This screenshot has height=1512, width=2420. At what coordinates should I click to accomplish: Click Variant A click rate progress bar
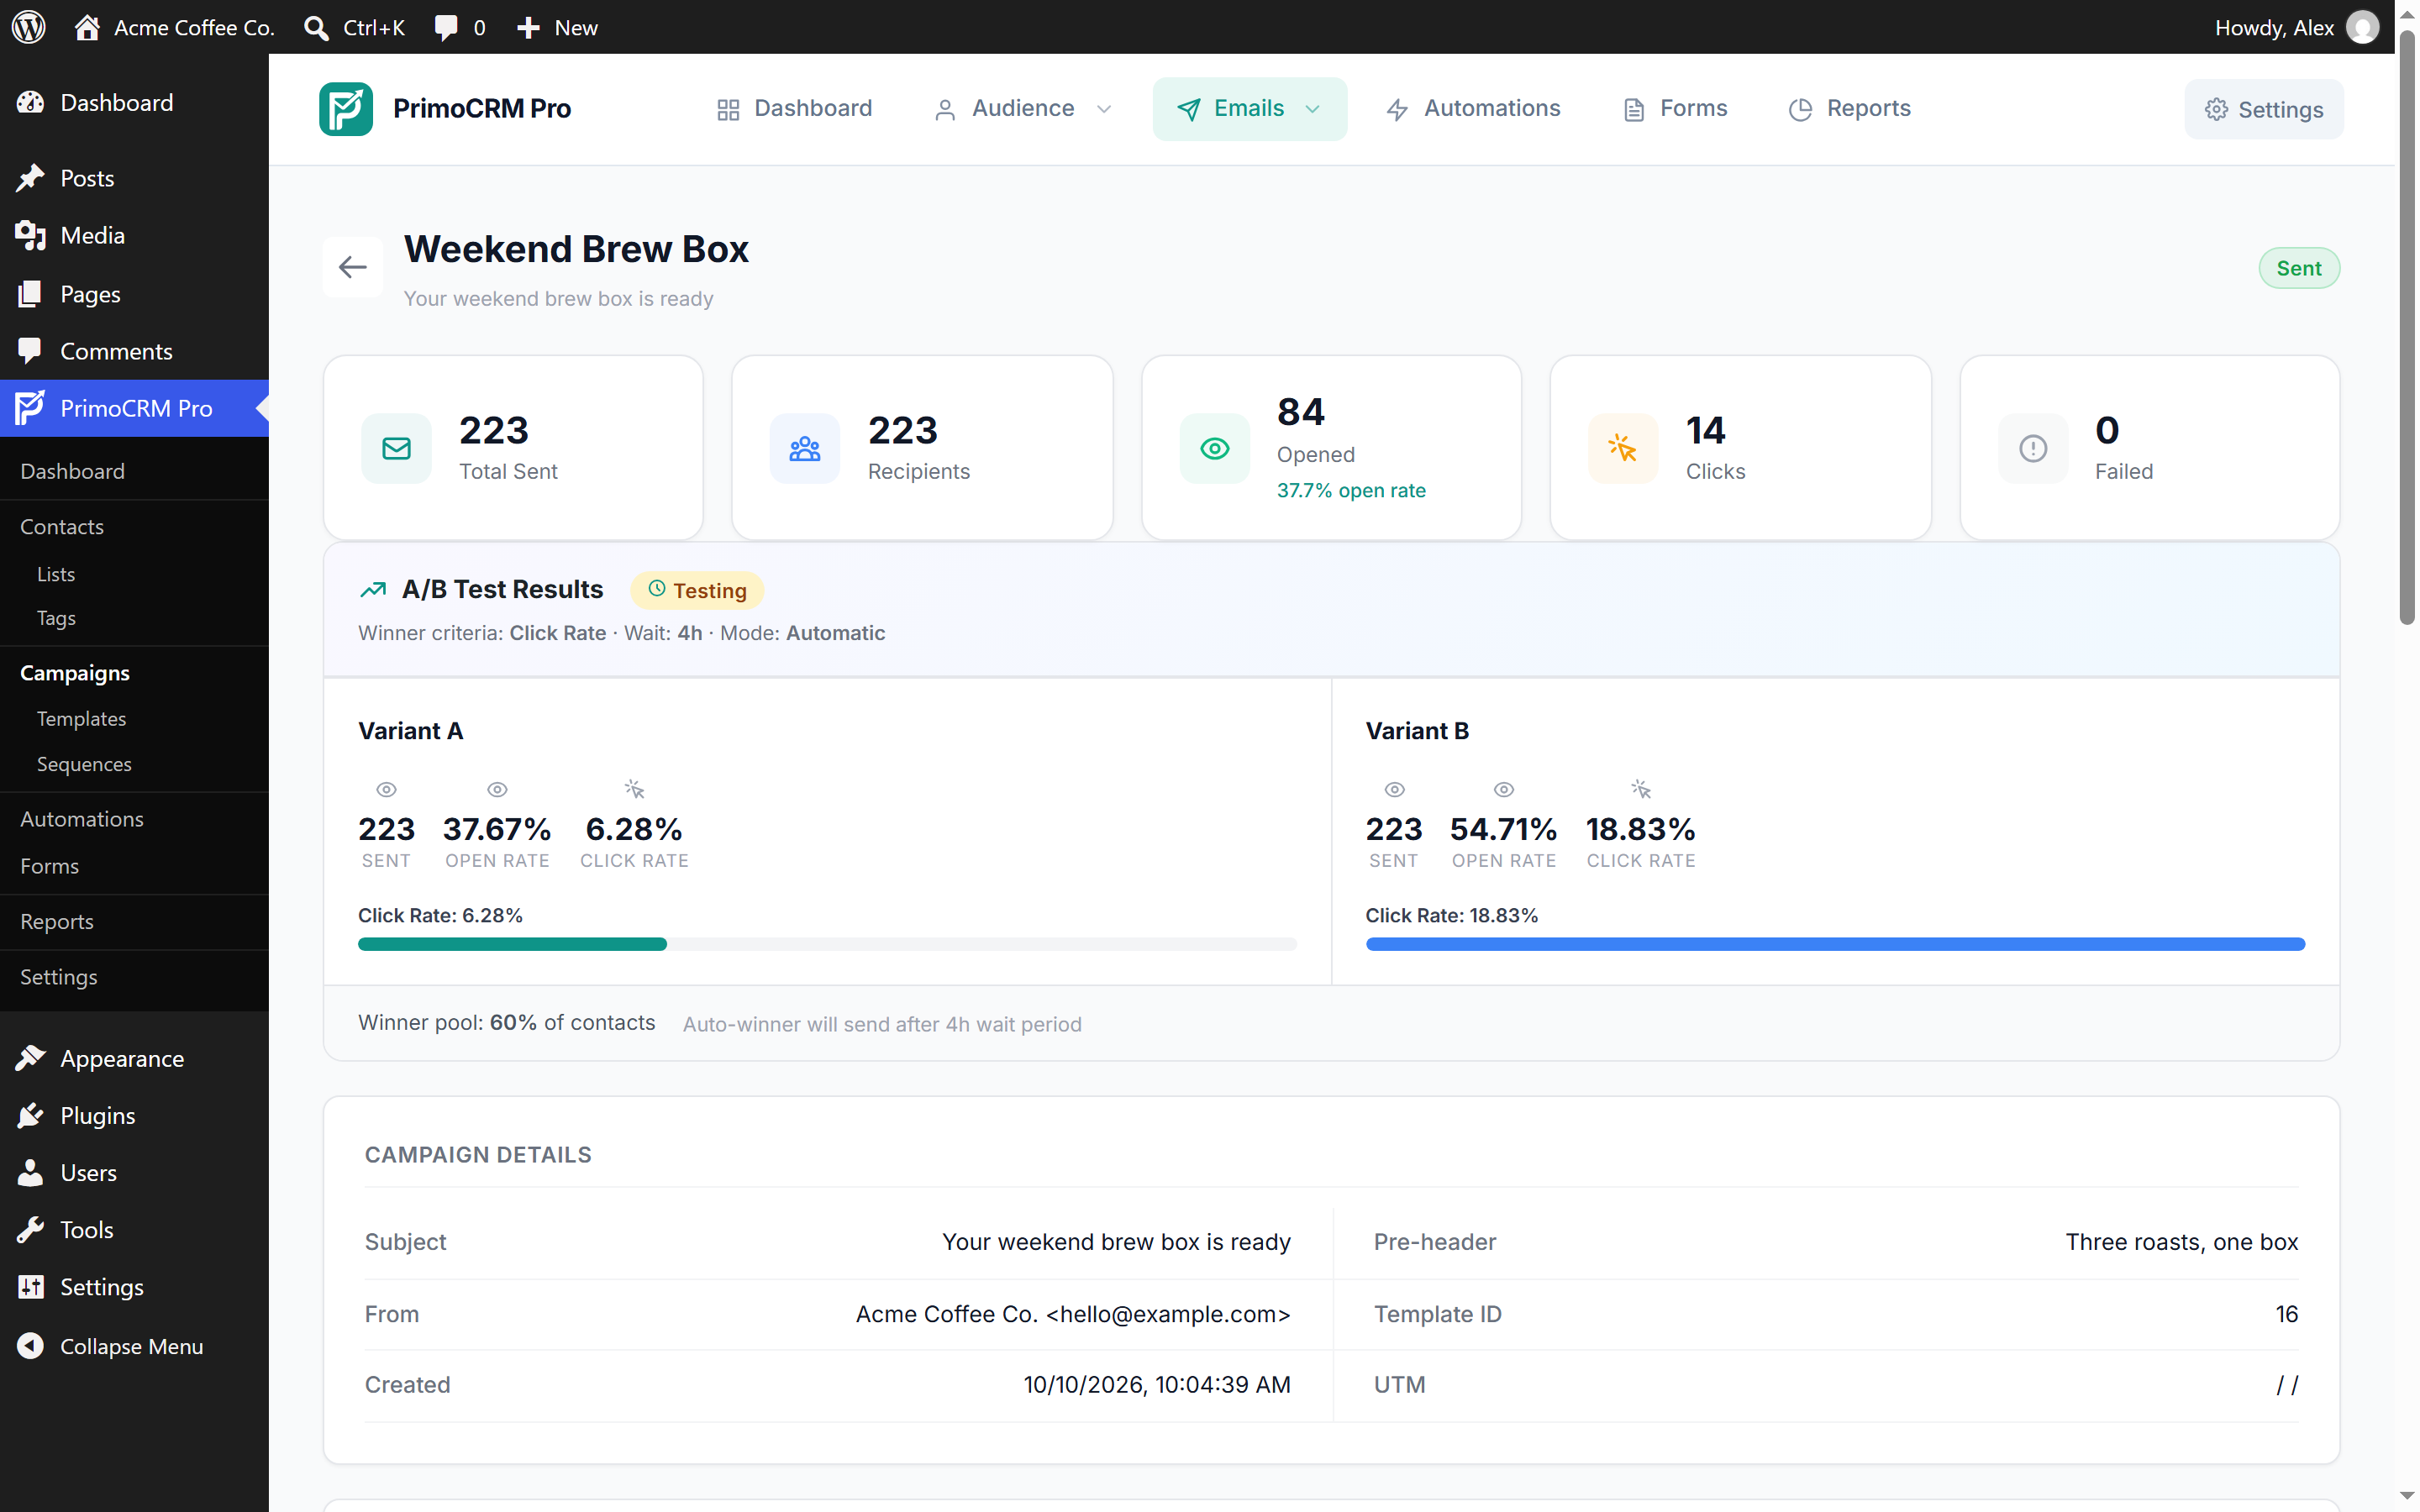tap(826, 943)
